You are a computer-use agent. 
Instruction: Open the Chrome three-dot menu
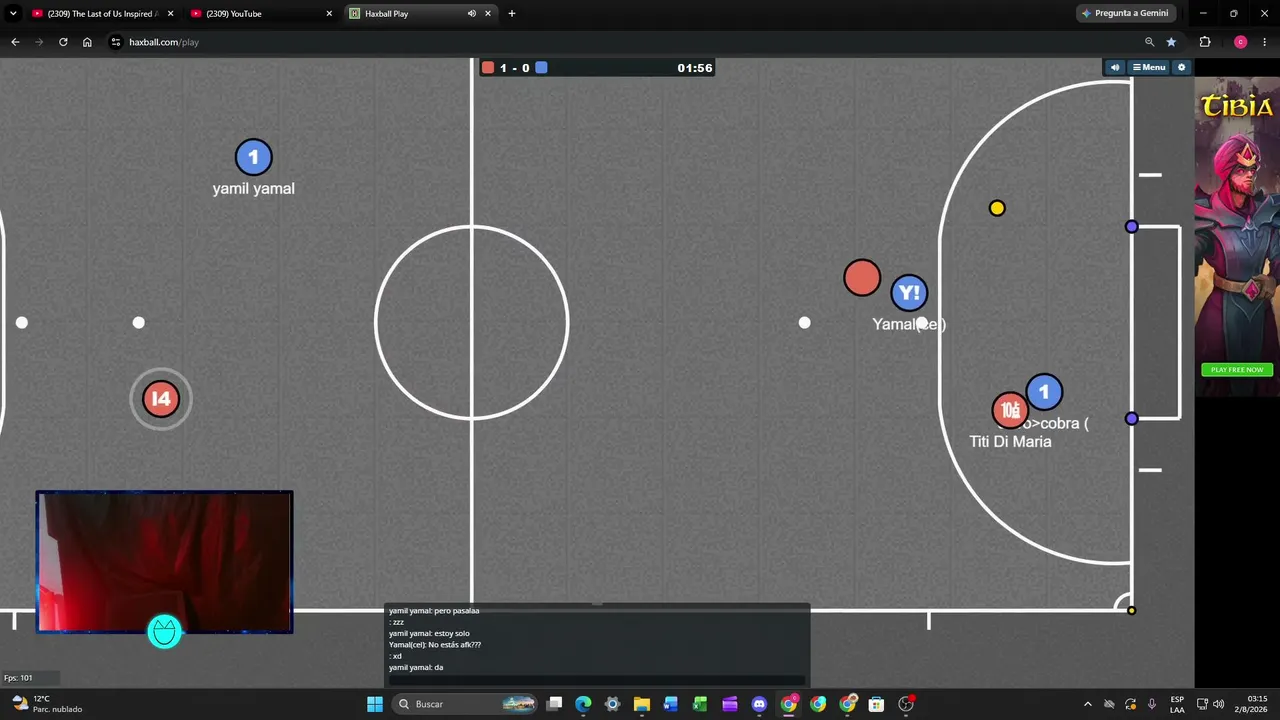(x=1264, y=42)
